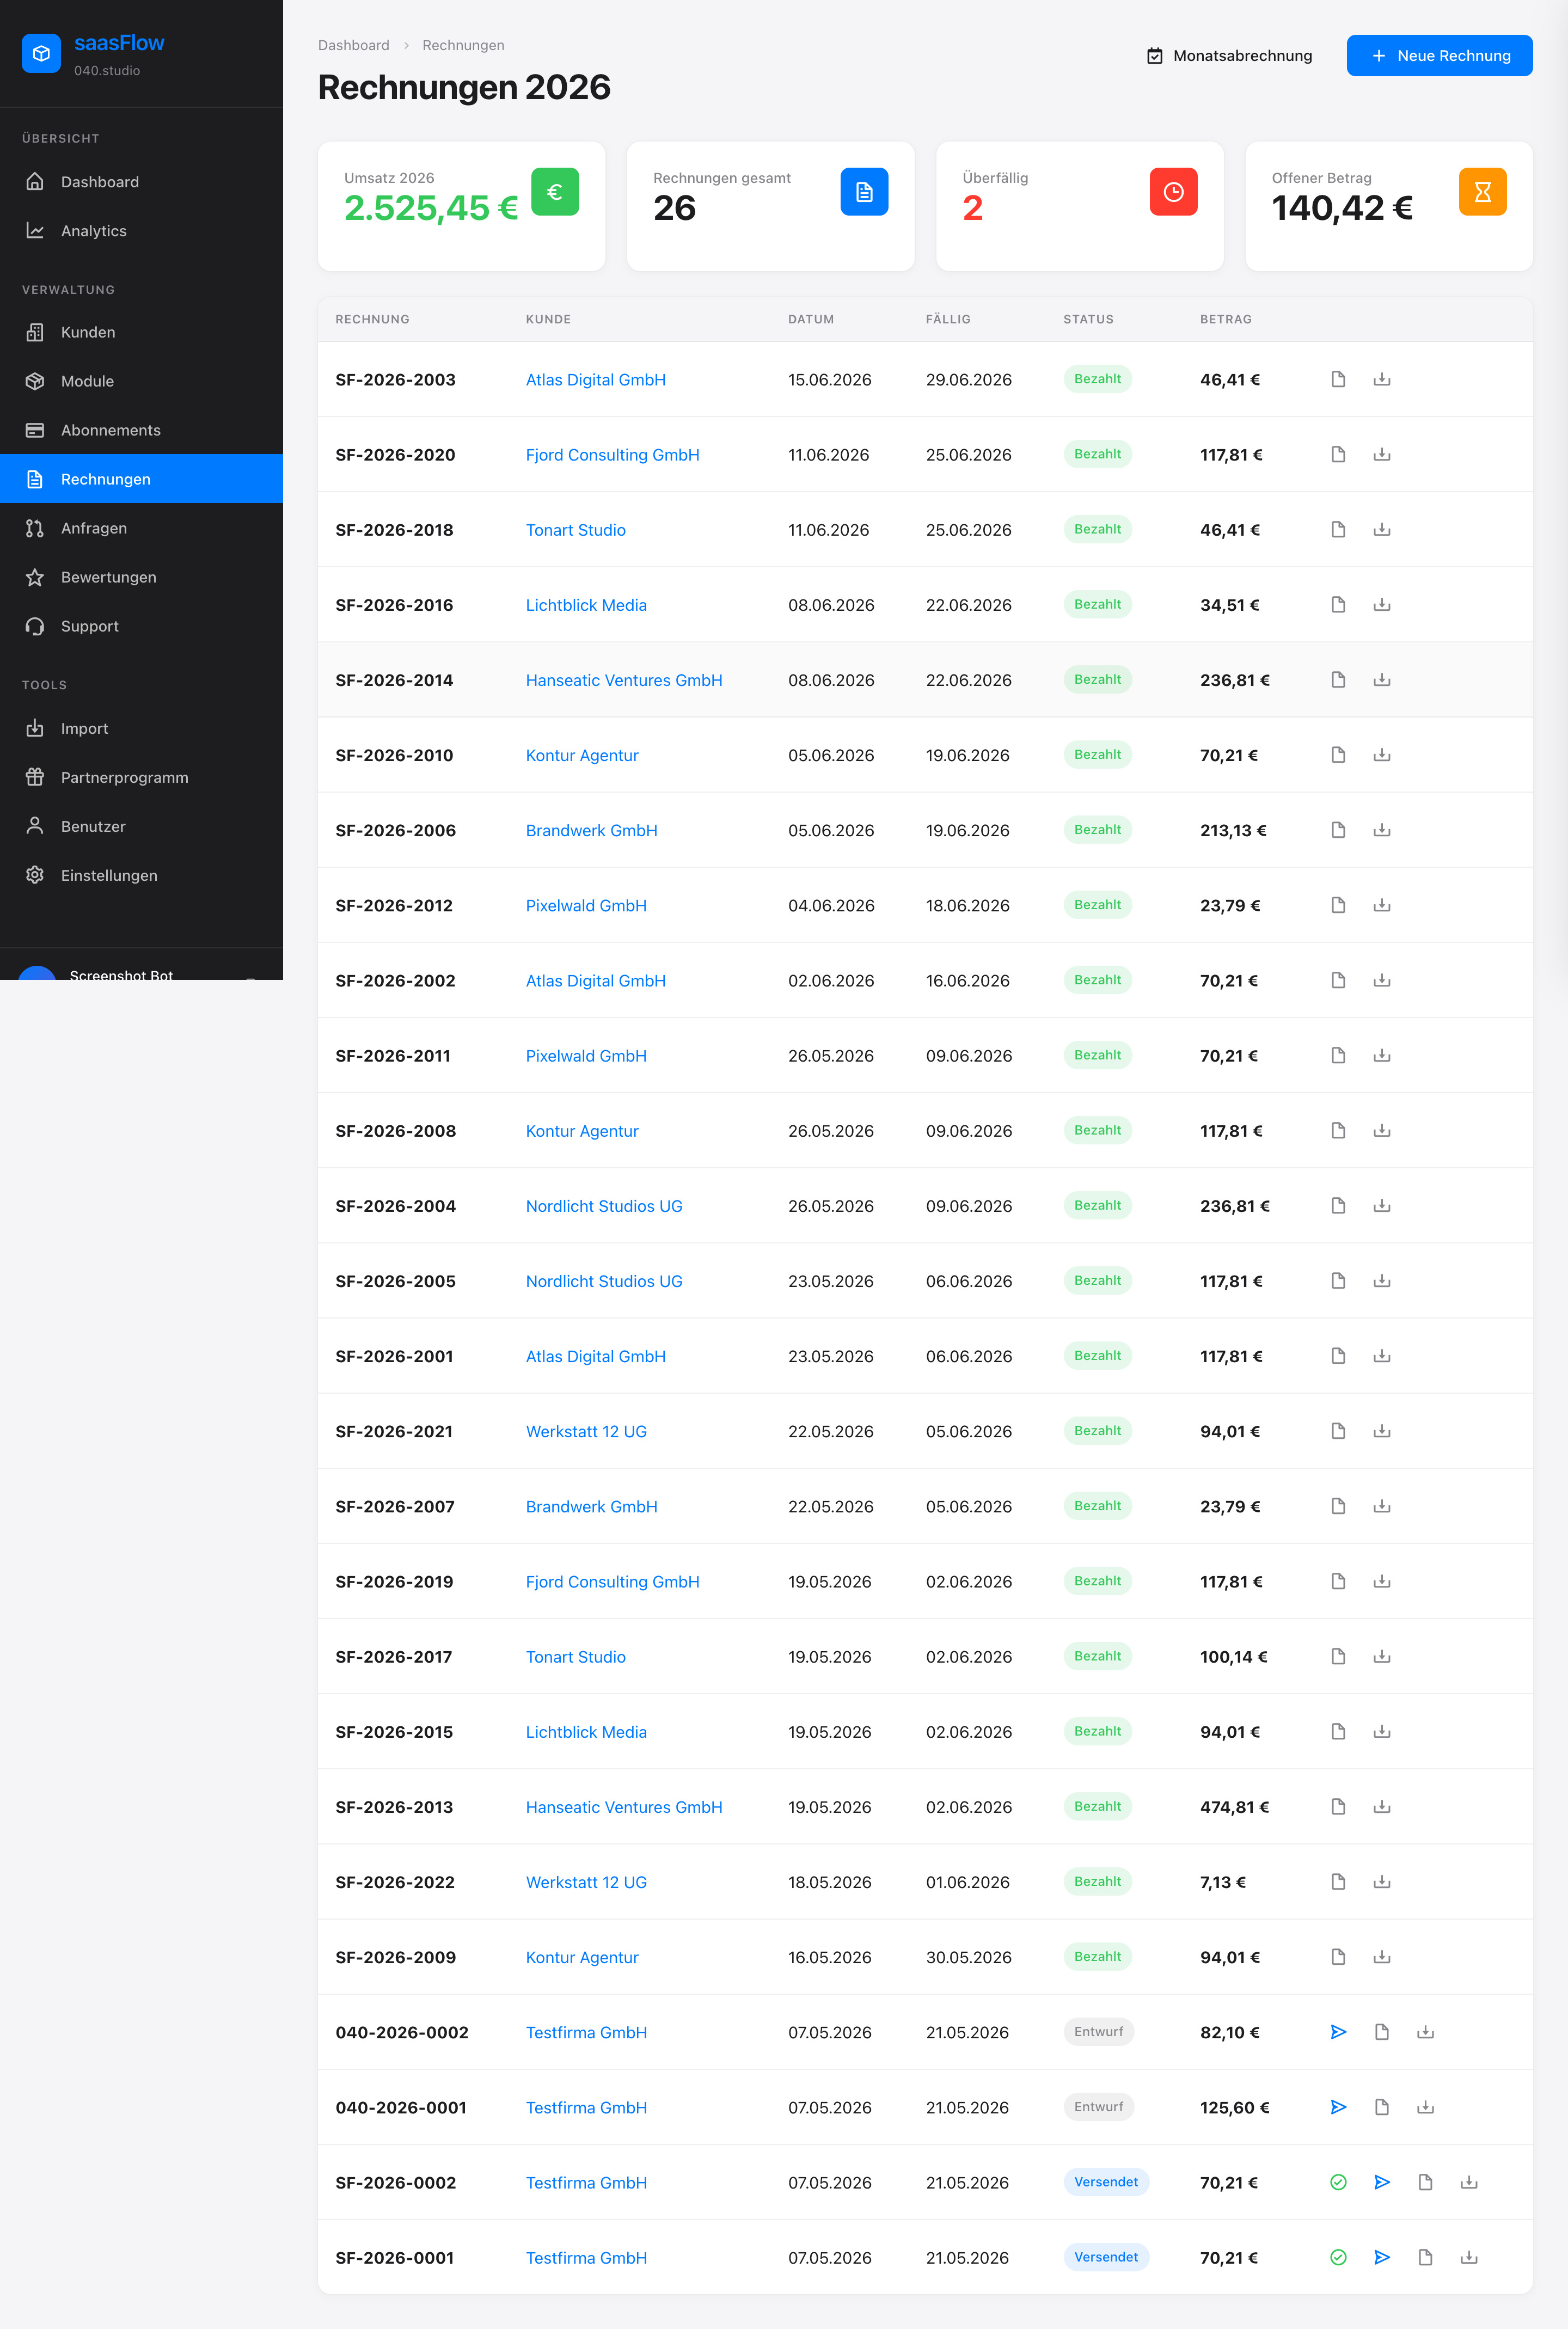Click the orange hourglass icon in Offener Betrag card
1568x2329 pixels.
[x=1482, y=192]
